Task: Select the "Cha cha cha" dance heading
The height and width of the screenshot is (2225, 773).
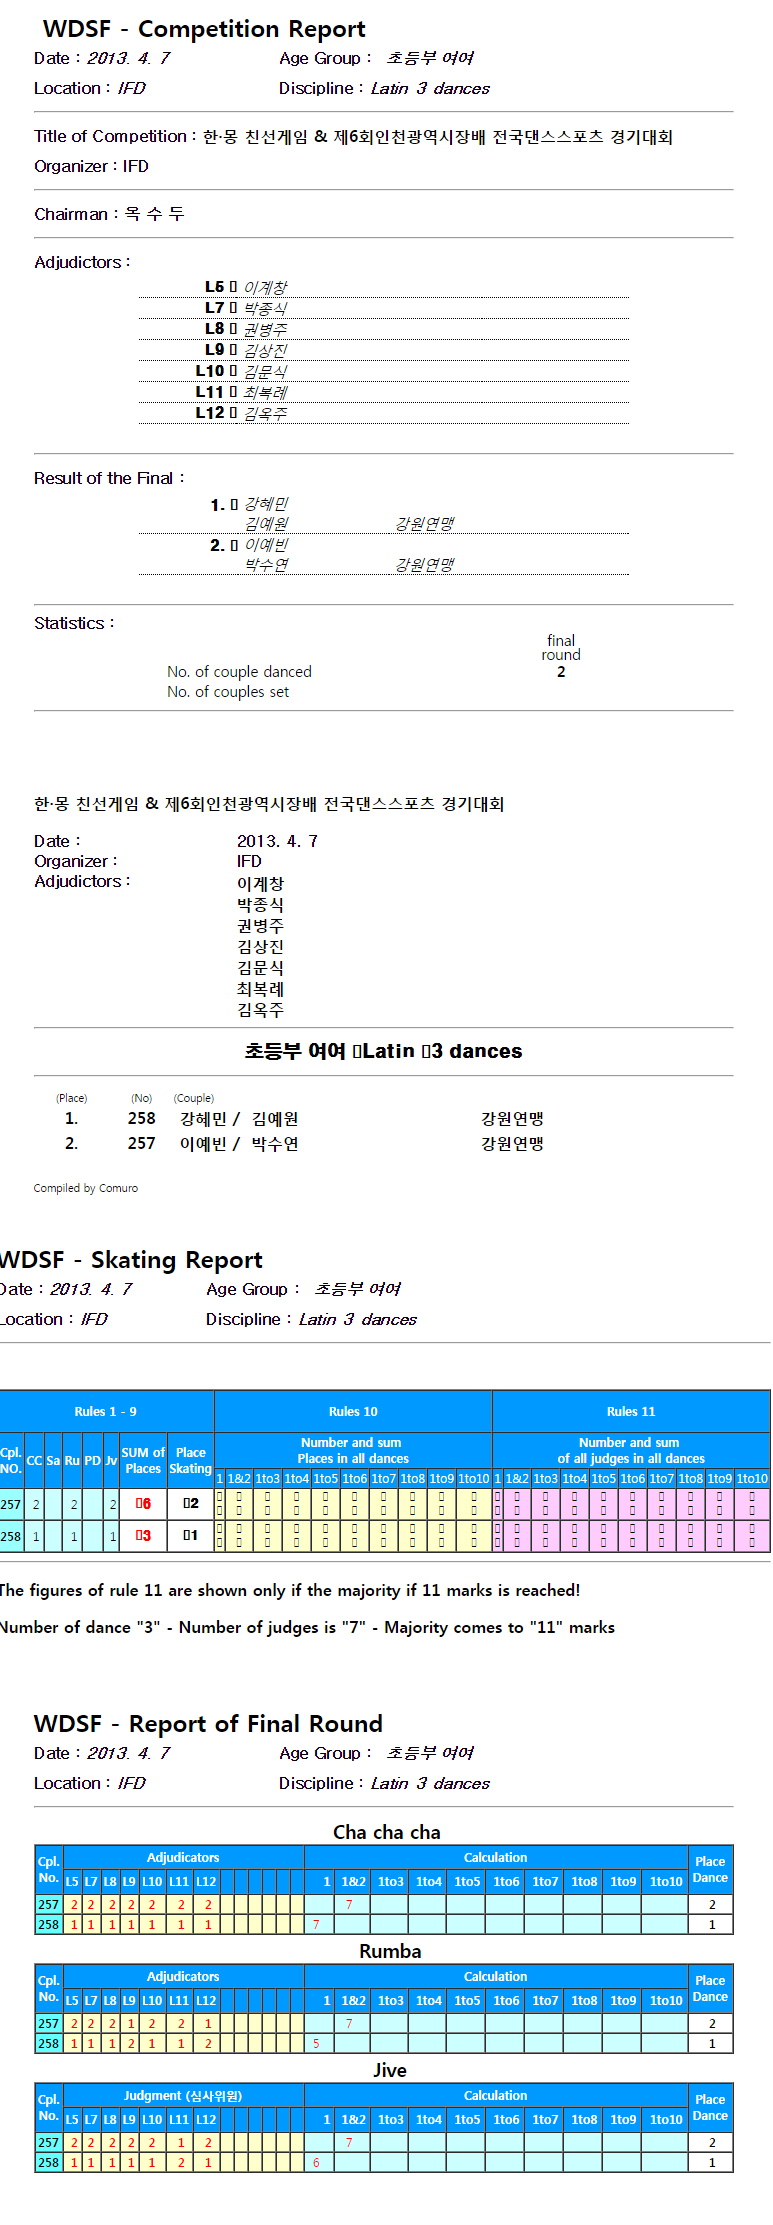Action: tap(387, 1832)
